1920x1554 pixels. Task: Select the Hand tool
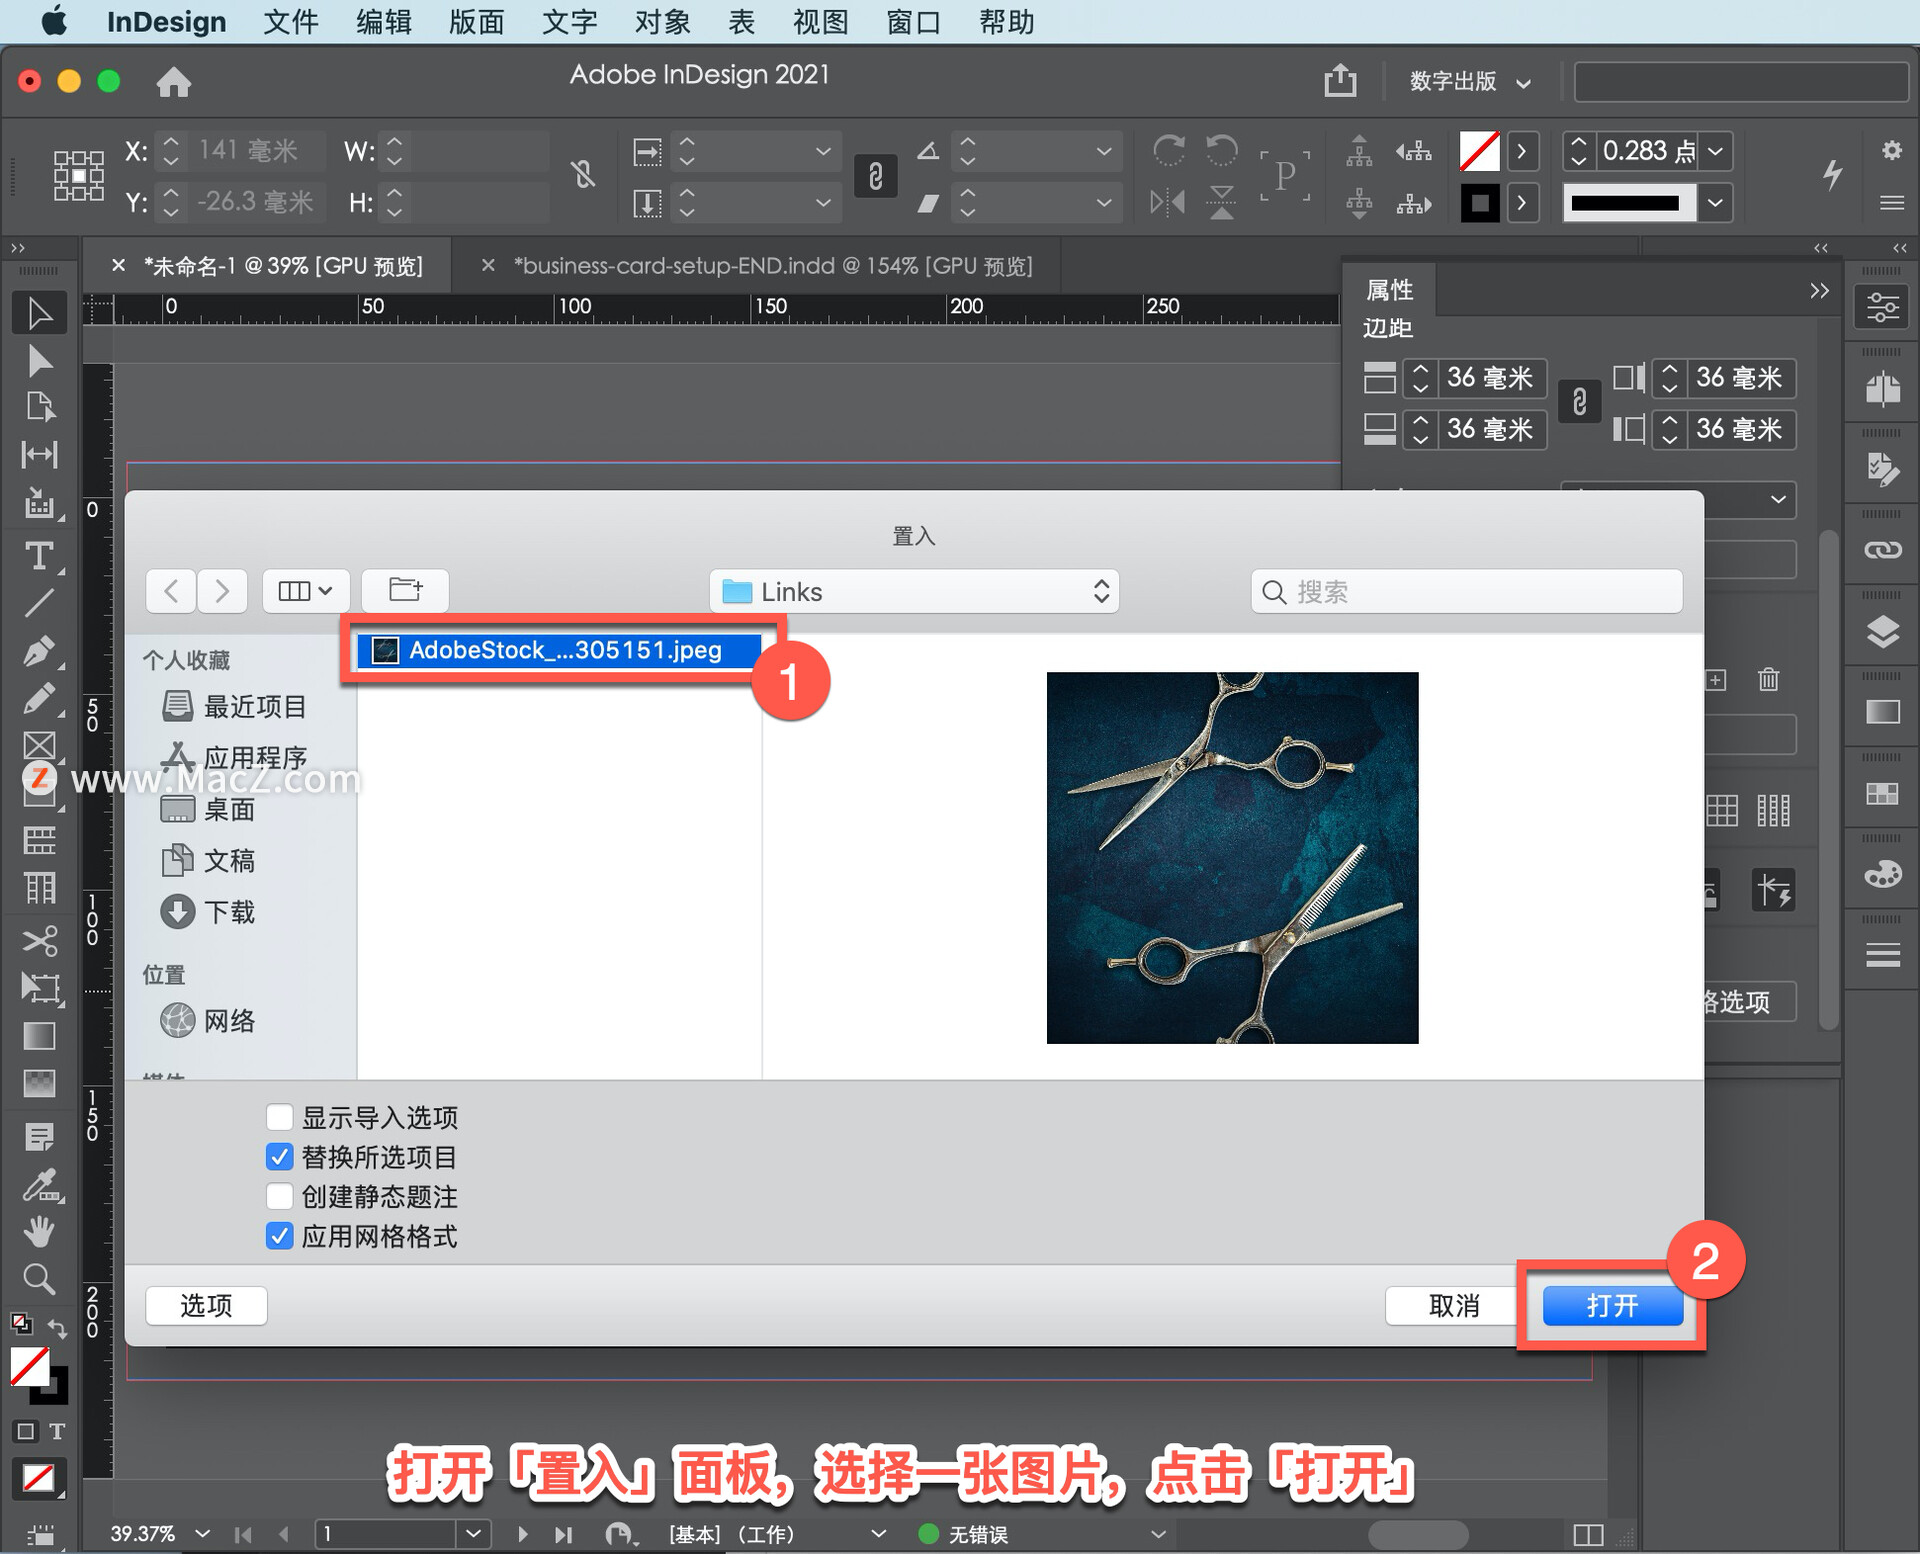pyautogui.click(x=40, y=1232)
